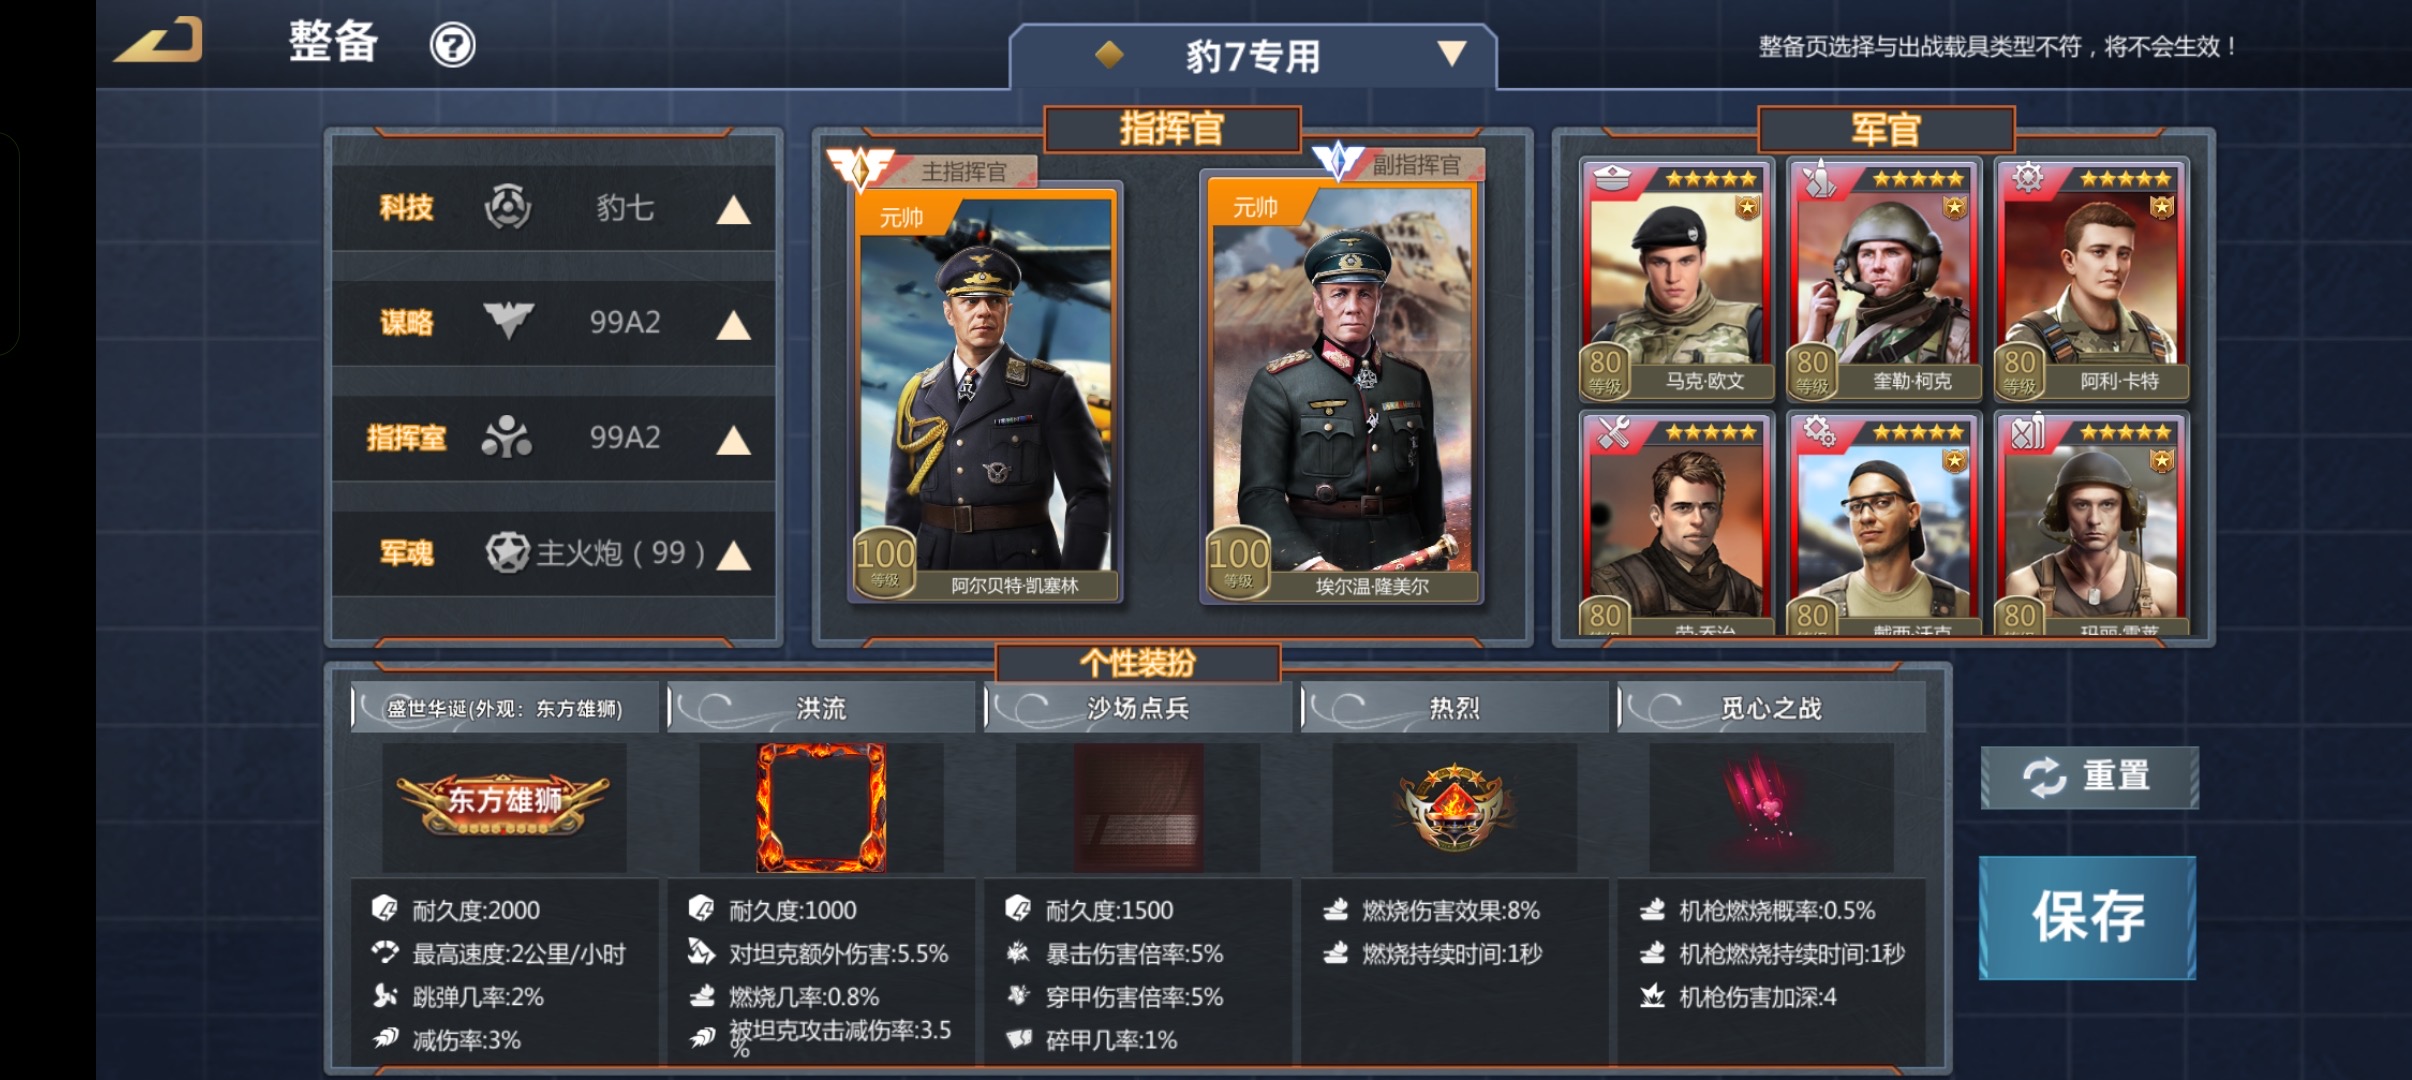Click the 谋略 wing emblem icon
Image resolution: width=2412 pixels, height=1080 pixels.
pos(508,321)
